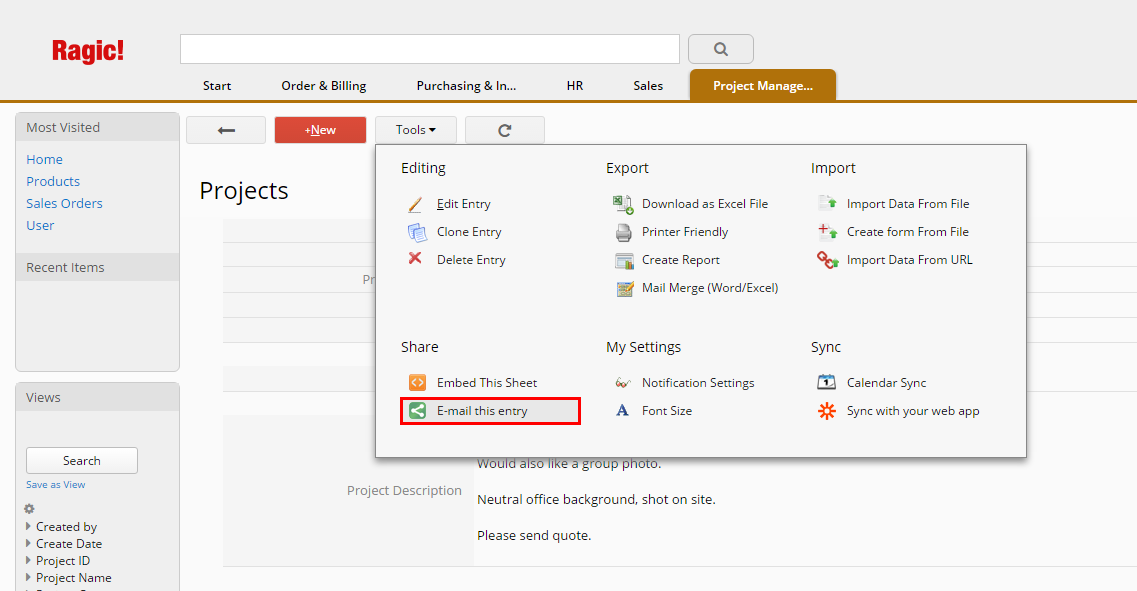
Task: Click the Notification Settings glasses icon
Action: click(623, 383)
